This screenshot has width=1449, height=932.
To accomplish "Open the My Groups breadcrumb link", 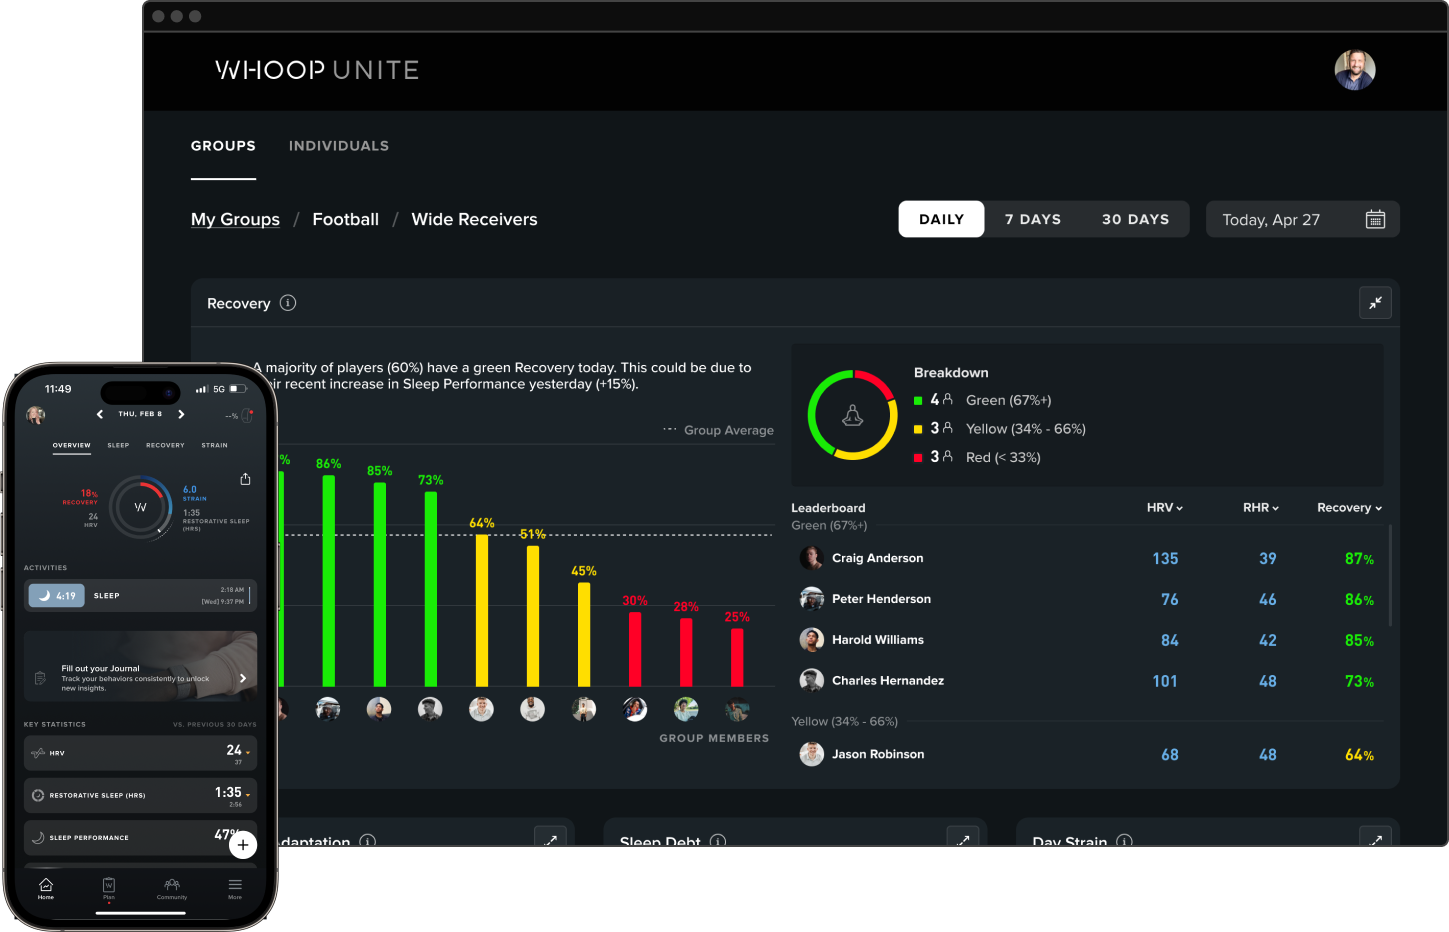I will tap(235, 219).
